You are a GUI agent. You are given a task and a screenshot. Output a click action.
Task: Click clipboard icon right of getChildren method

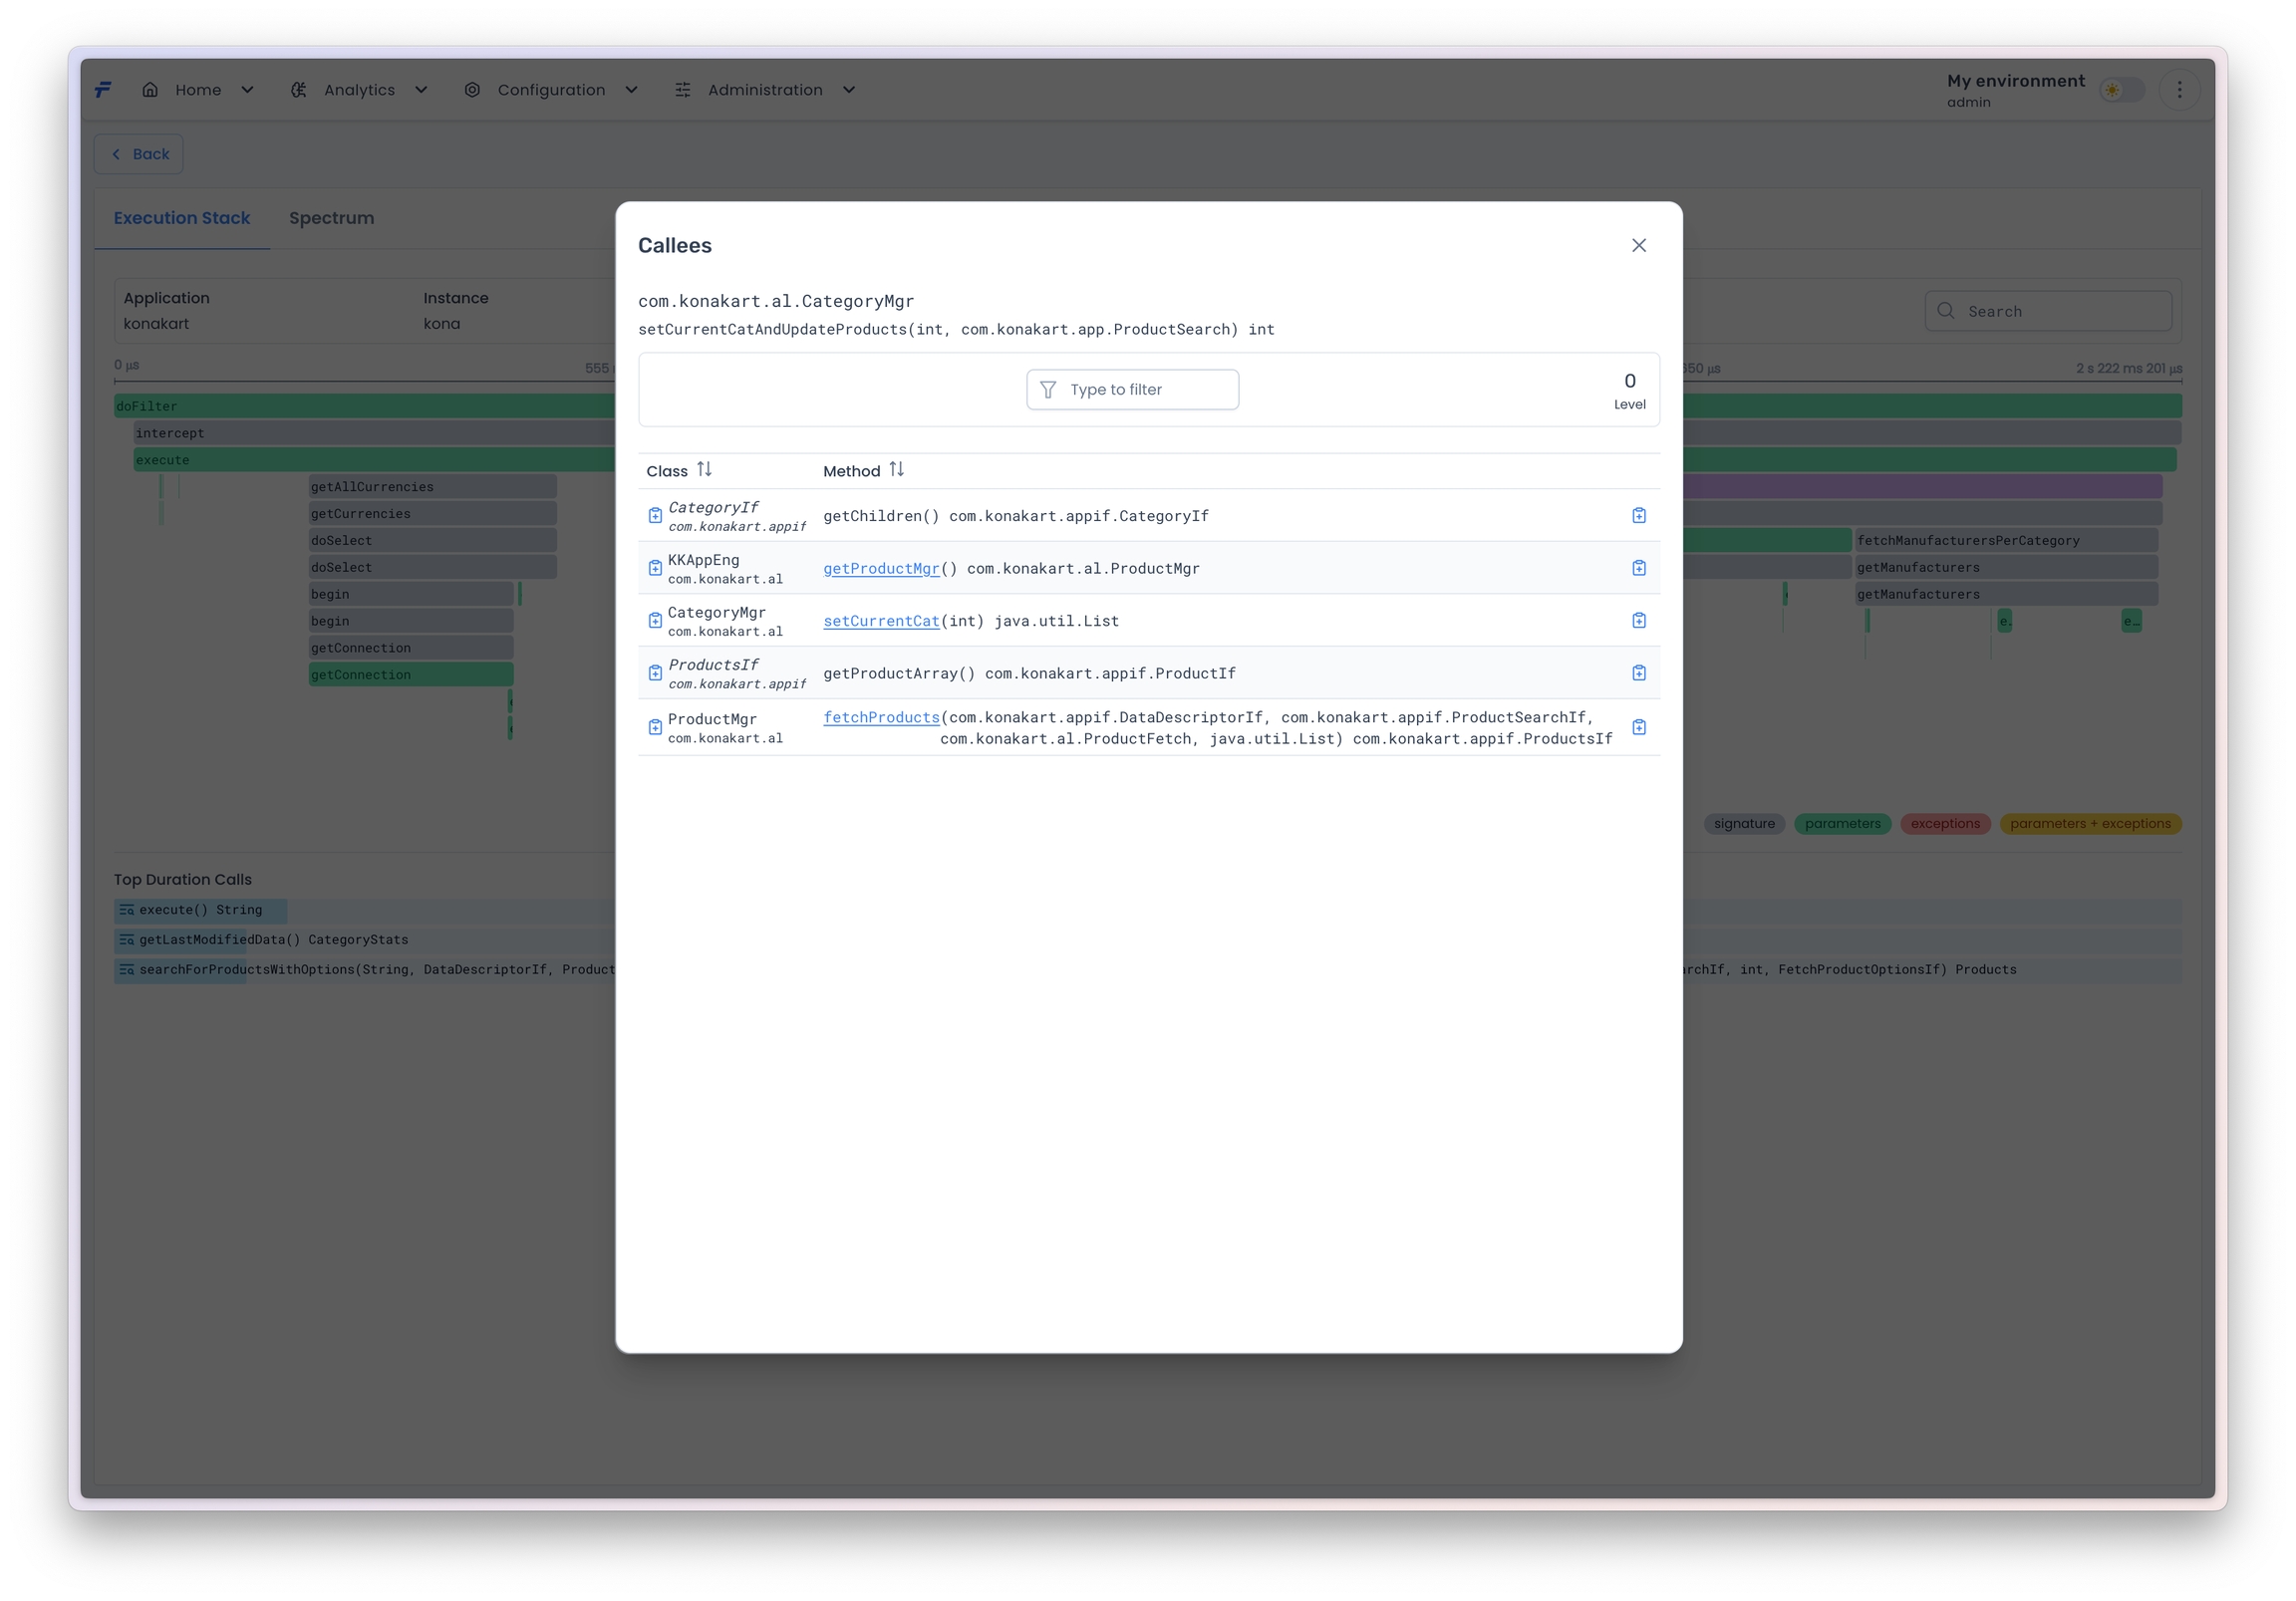point(1638,516)
